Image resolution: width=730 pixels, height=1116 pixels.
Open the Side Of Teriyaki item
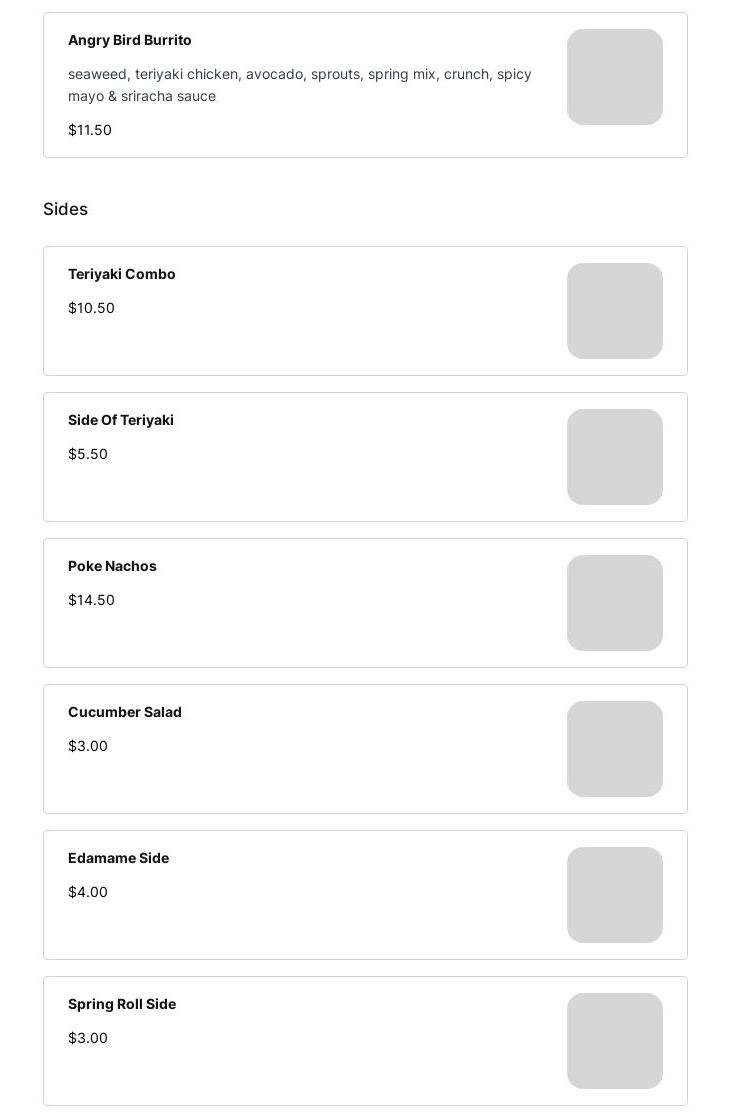coord(121,420)
